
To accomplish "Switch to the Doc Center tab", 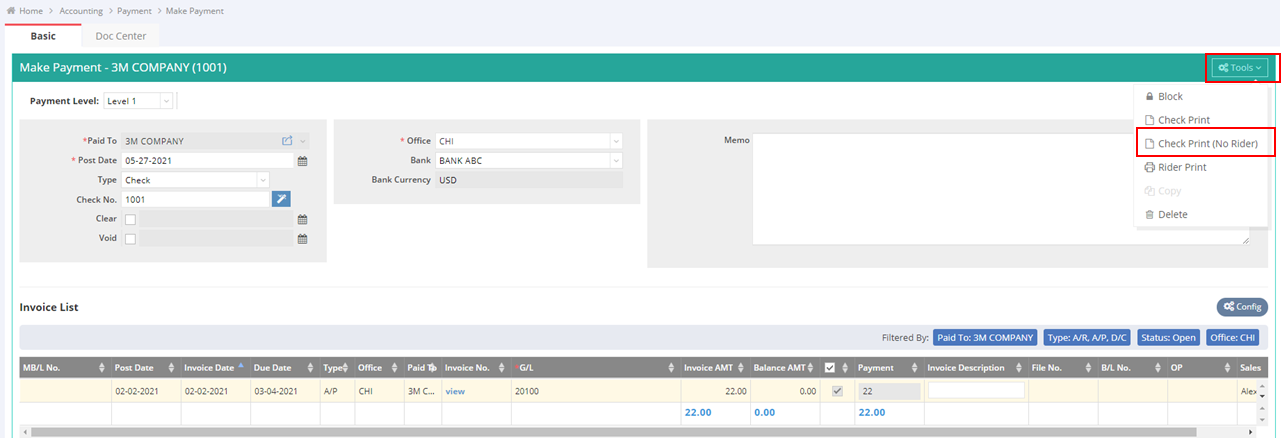I will [120, 36].
